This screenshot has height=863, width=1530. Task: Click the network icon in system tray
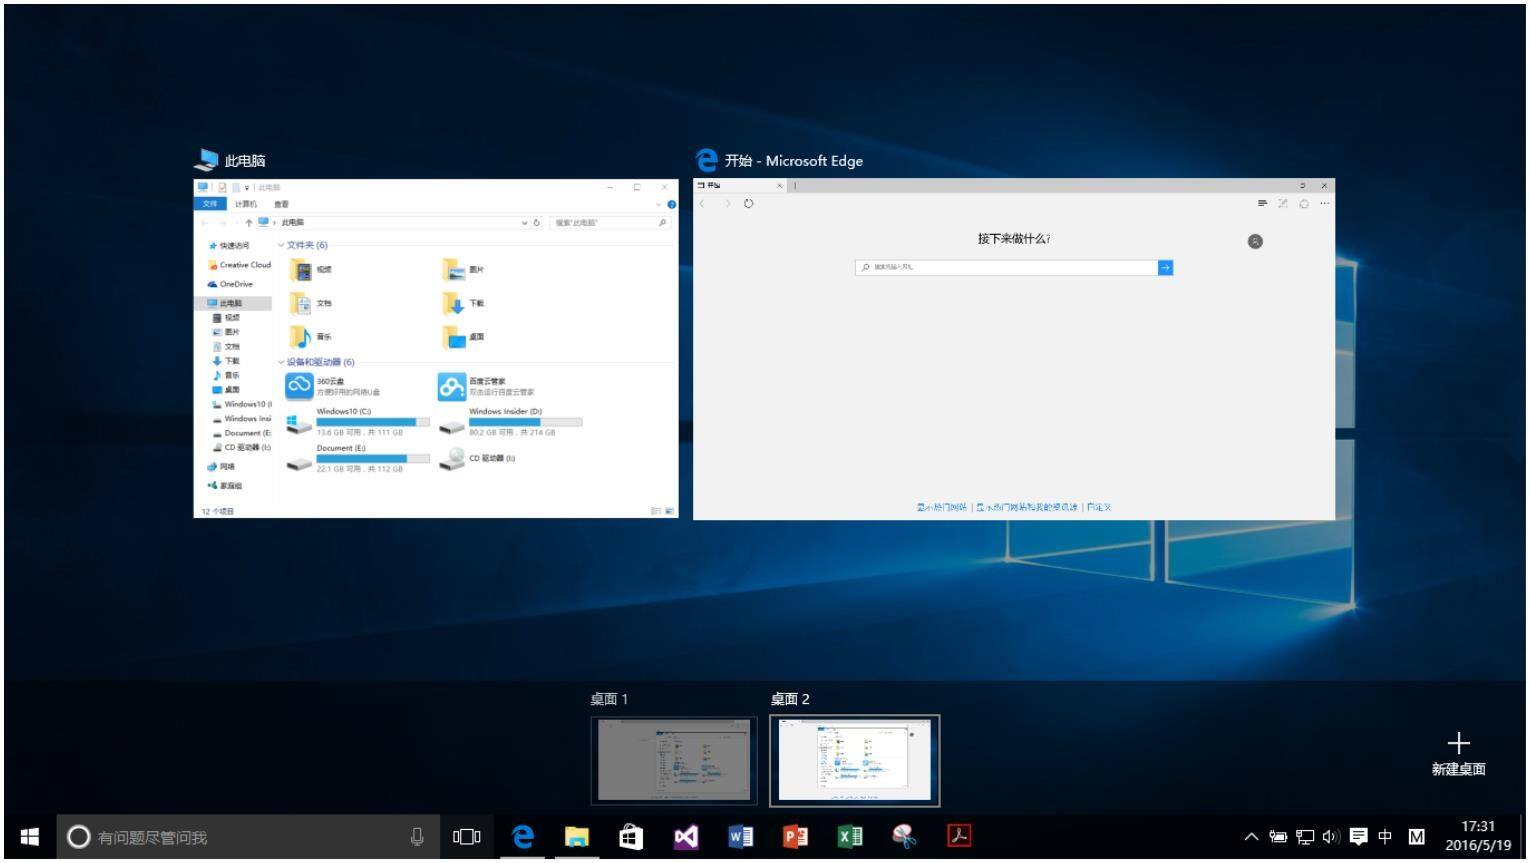(1305, 837)
